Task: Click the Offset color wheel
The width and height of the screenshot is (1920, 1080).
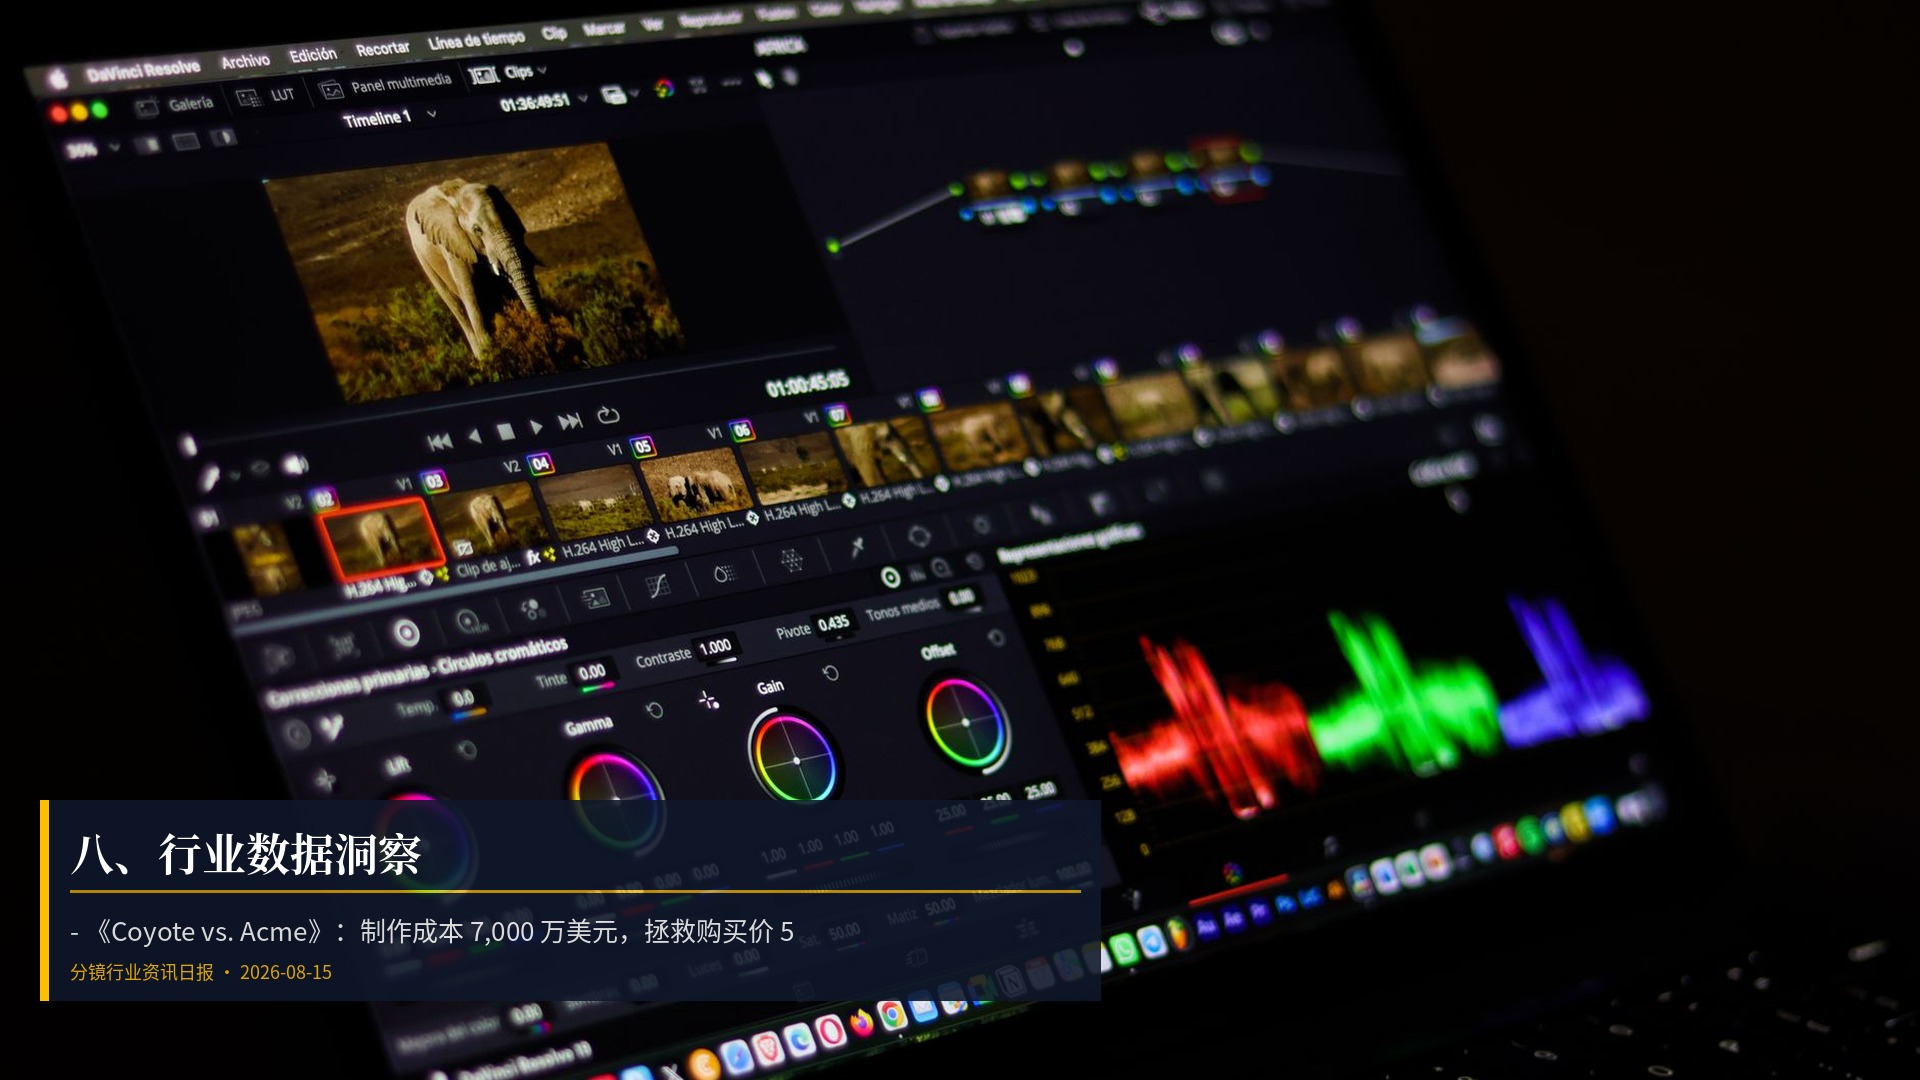Action: 966,722
